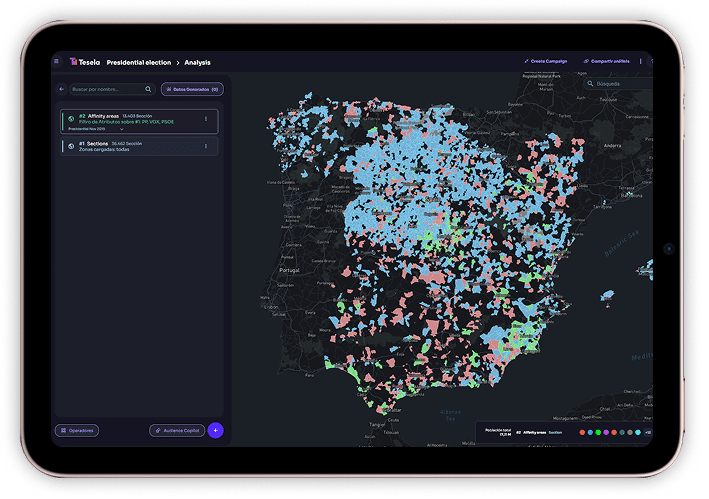The width and height of the screenshot is (709, 499).
Task: Open the hamburger menu in top bar
Action: click(58, 62)
